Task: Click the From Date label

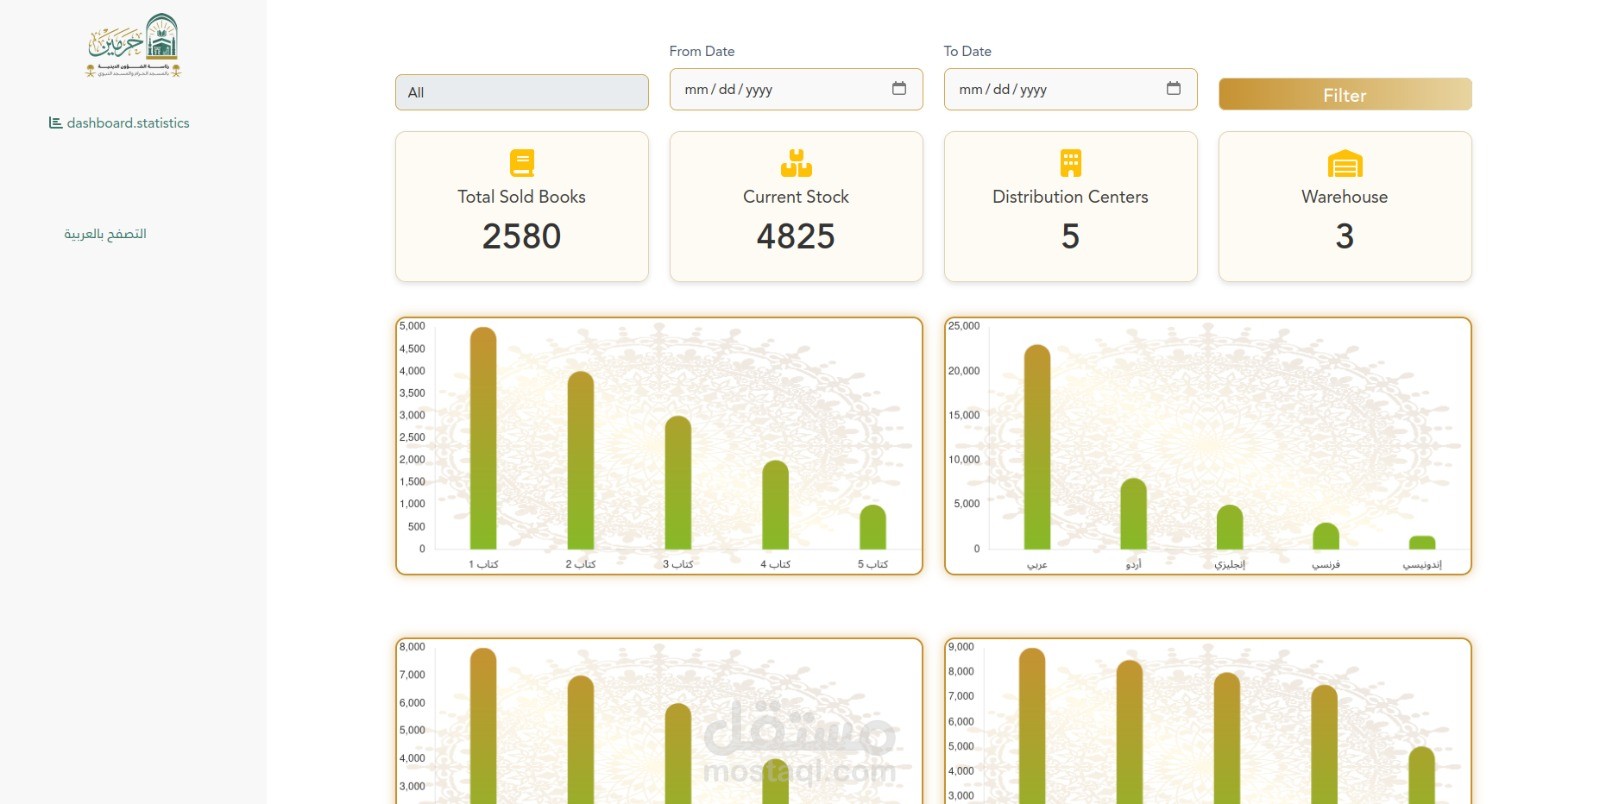Action: (x=702, y=51)
